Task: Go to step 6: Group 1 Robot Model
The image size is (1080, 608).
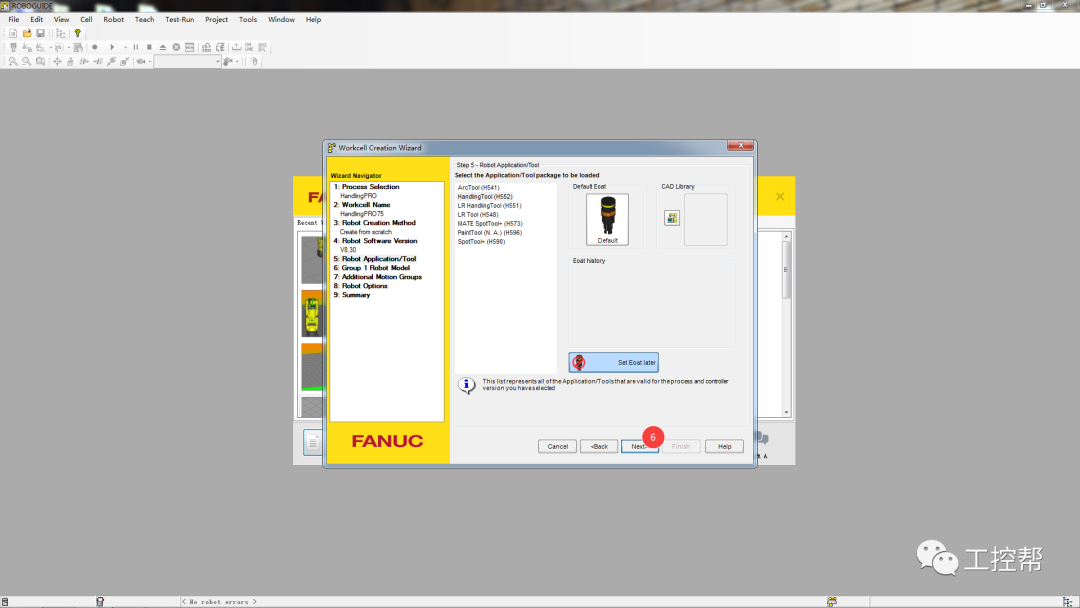Action: click(372, 268)
